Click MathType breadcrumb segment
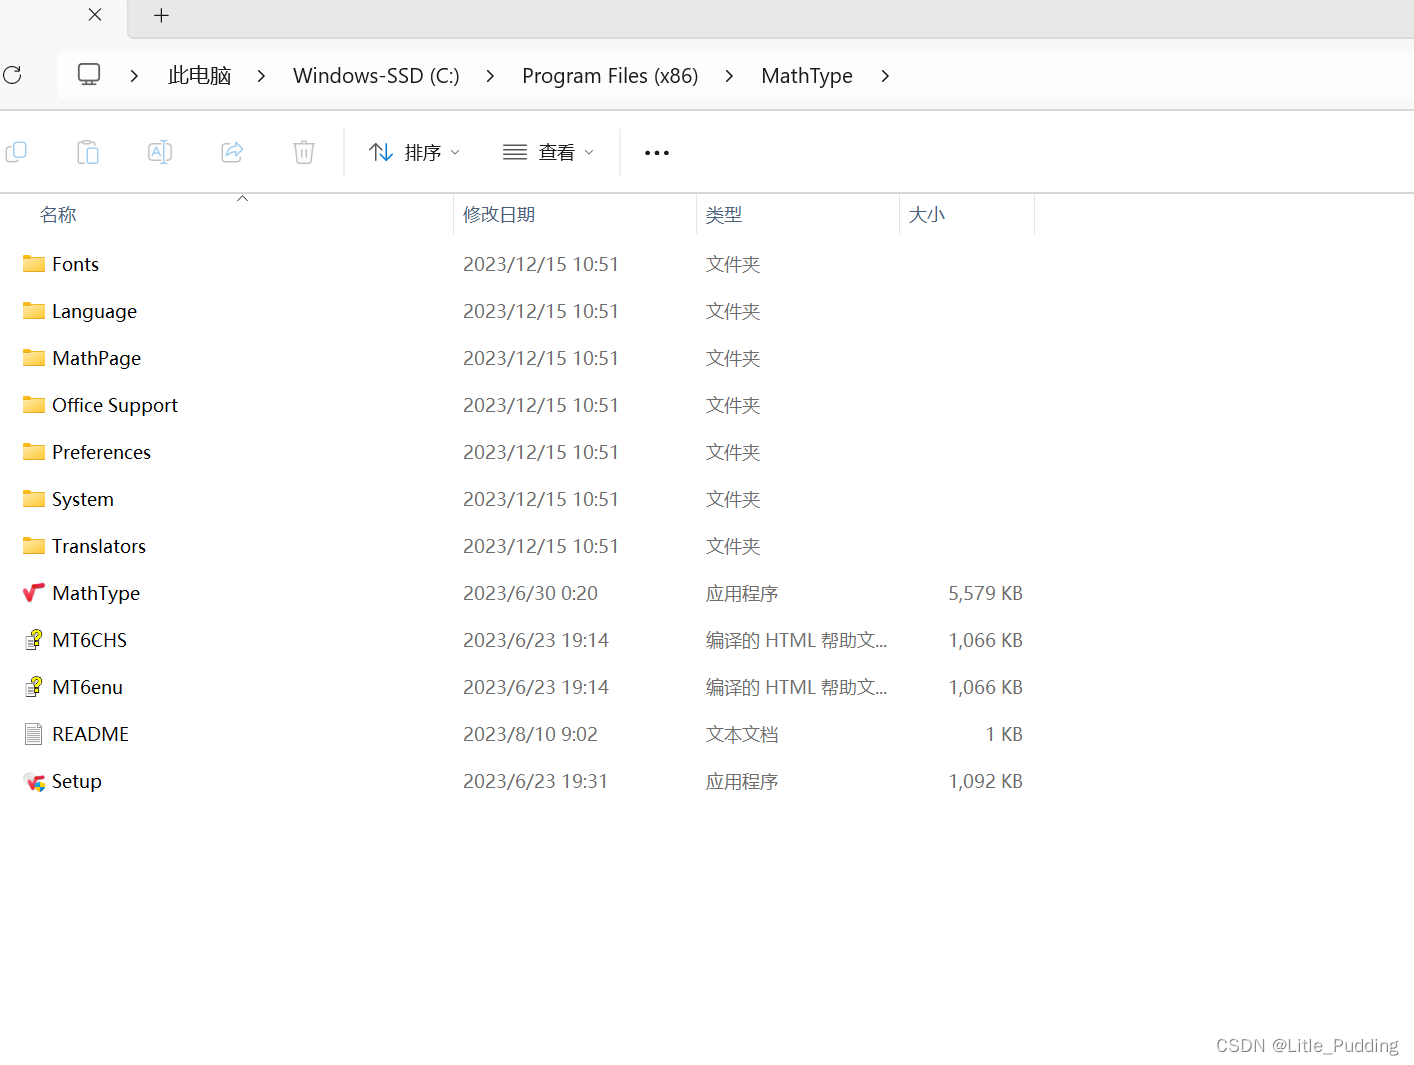 coord(807,76)
